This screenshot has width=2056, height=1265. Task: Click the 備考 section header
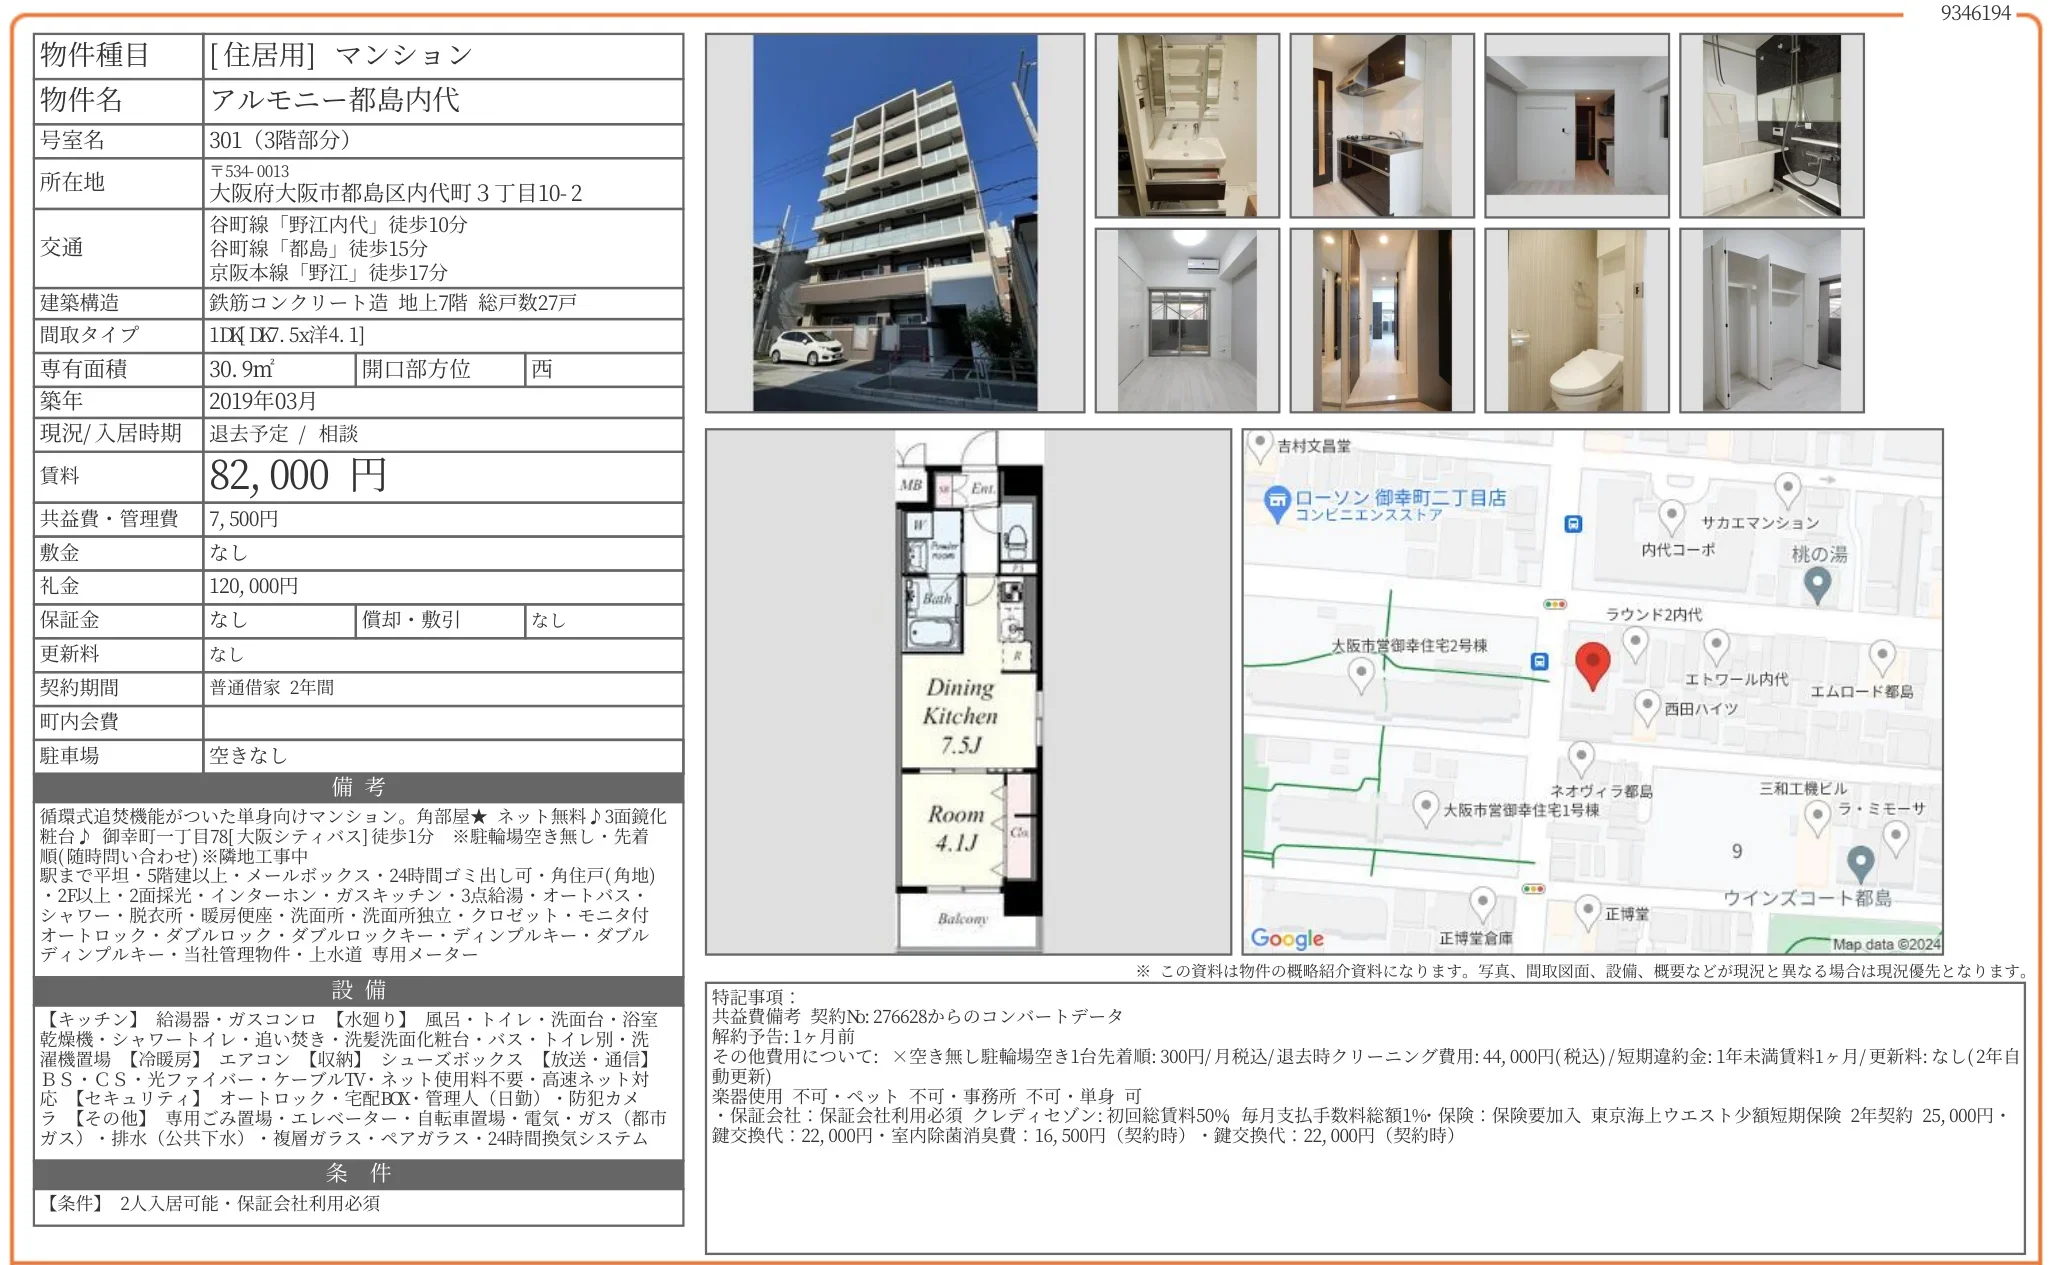point(358,786)
